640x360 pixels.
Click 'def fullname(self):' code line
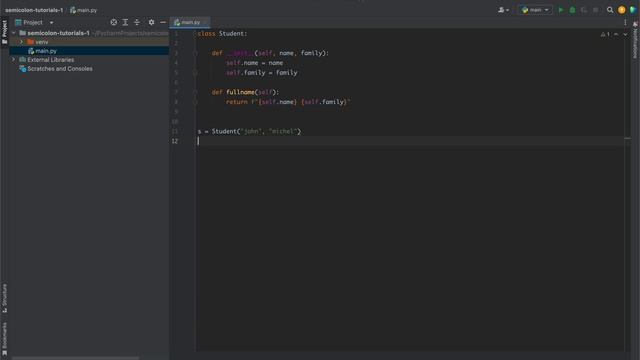pos(245,92)
